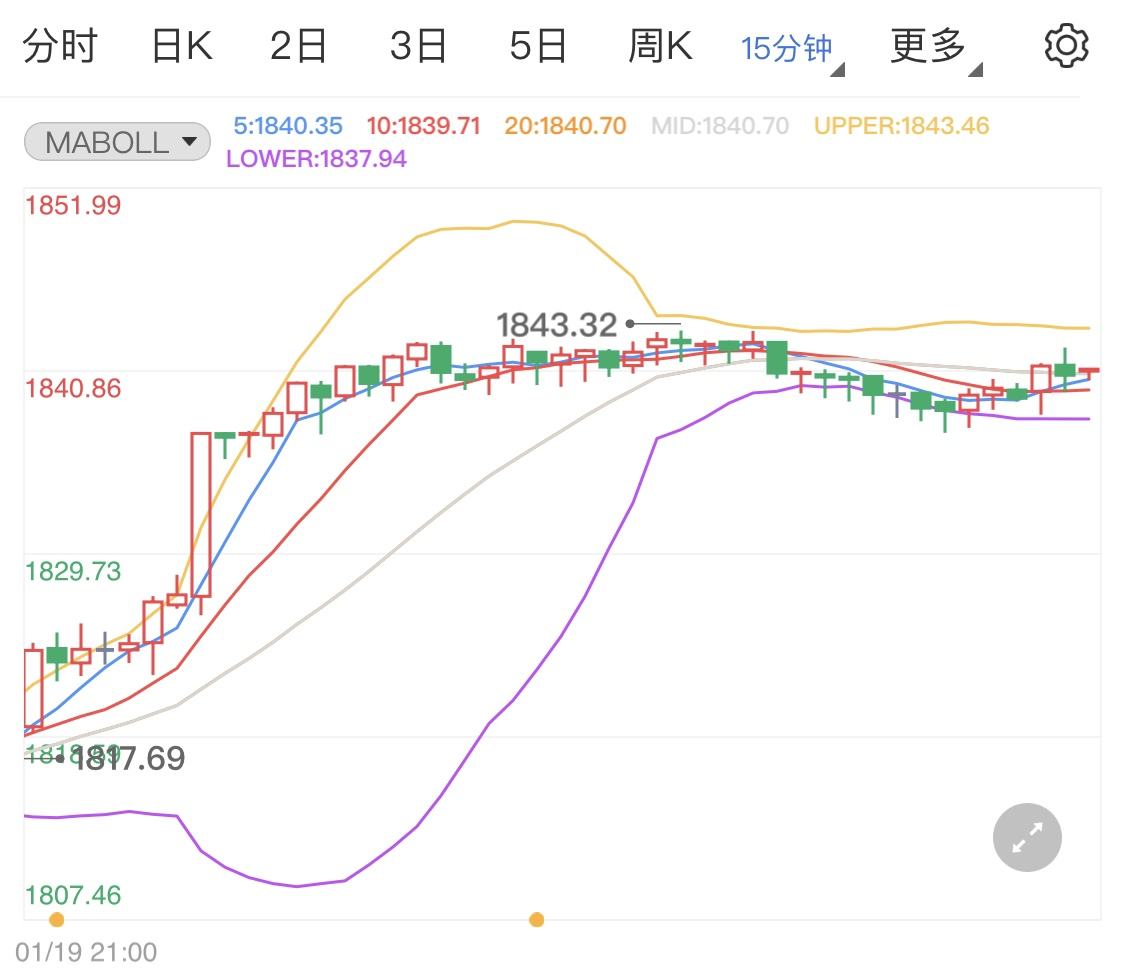Expand the 15分钟 interval dropdown

(789, 44)
